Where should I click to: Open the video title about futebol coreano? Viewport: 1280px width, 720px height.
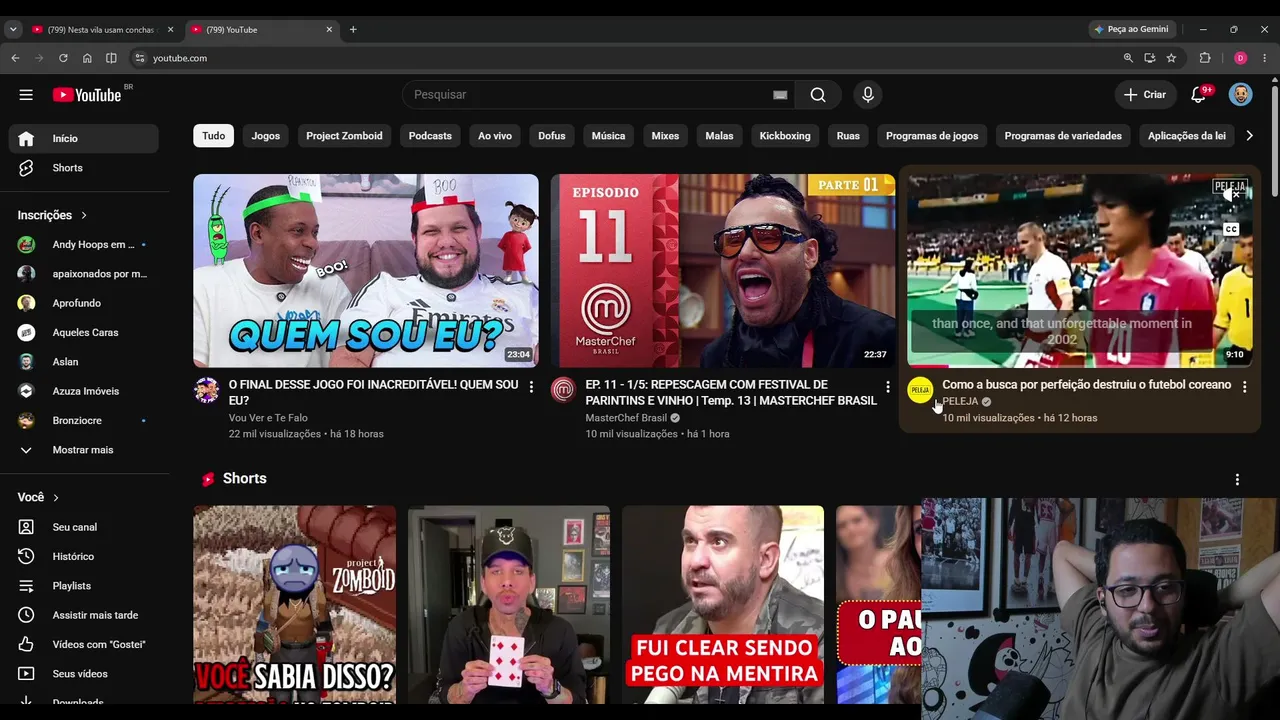1086,385
